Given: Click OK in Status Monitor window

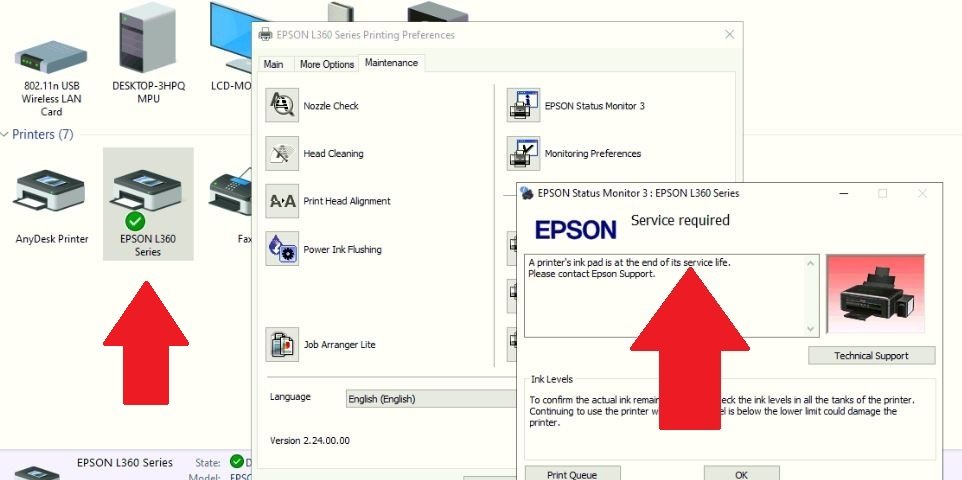Looking at the screenshot, I should 741,474.
